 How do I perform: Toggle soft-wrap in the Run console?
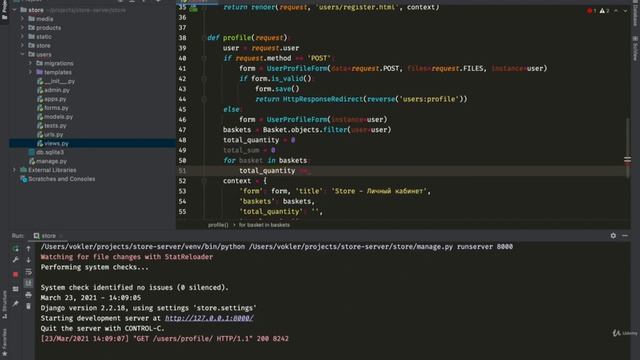click(29, 272)
